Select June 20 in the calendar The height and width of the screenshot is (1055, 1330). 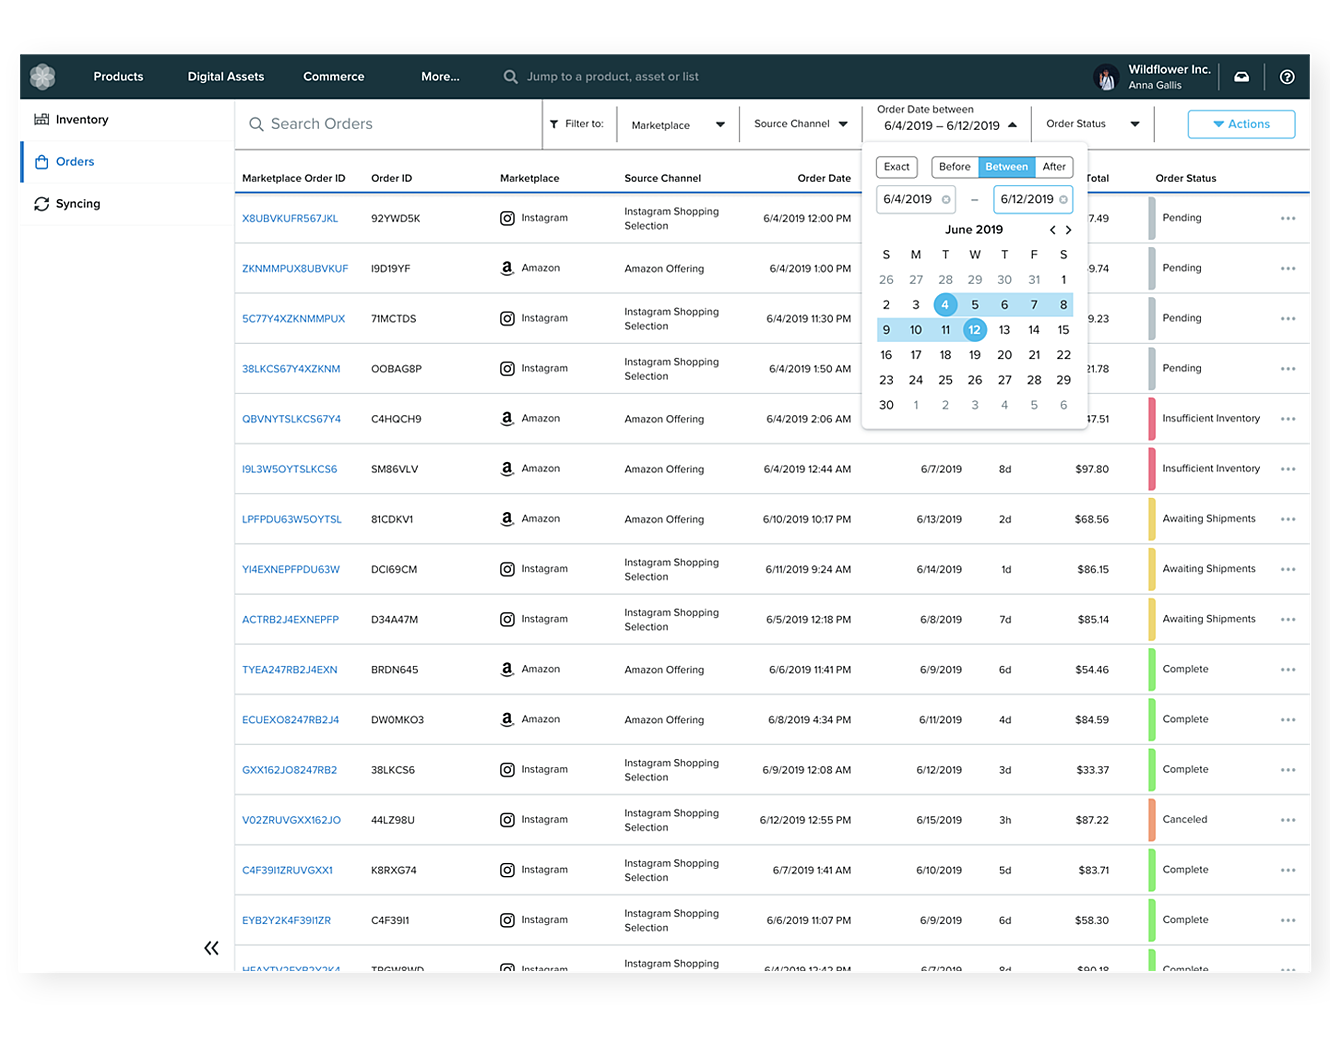pyautogui.click(x=1004, y=355)
